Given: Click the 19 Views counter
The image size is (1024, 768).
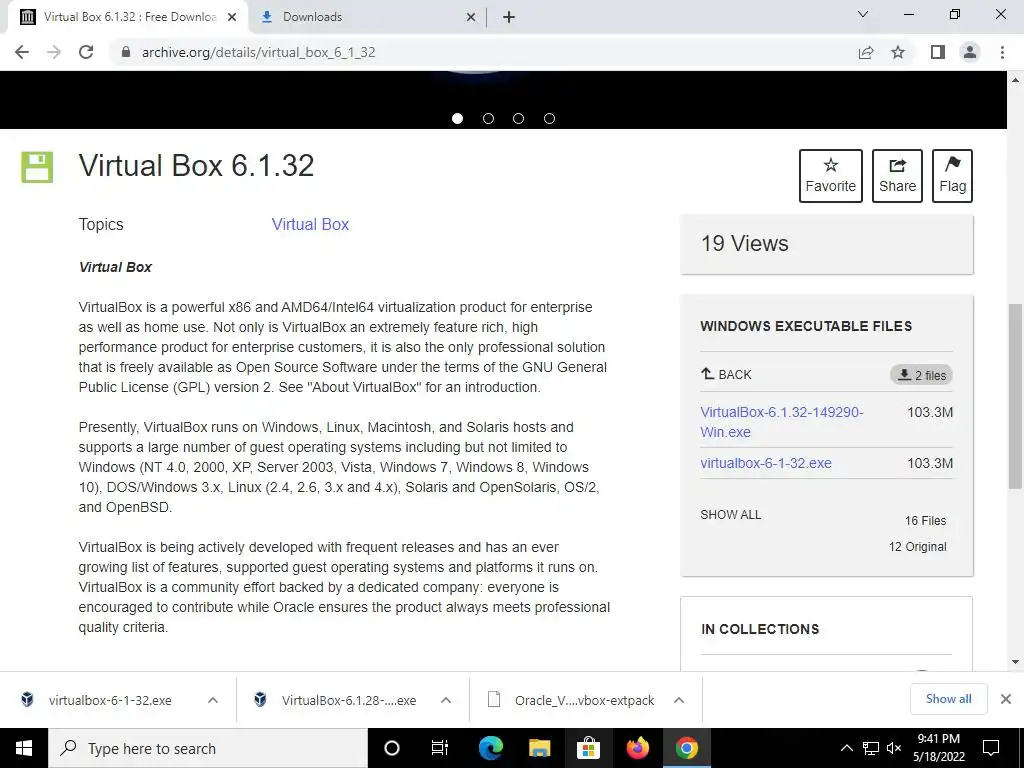Looking at the screenshot, I should pyautogui.click(x=744, y=244).
